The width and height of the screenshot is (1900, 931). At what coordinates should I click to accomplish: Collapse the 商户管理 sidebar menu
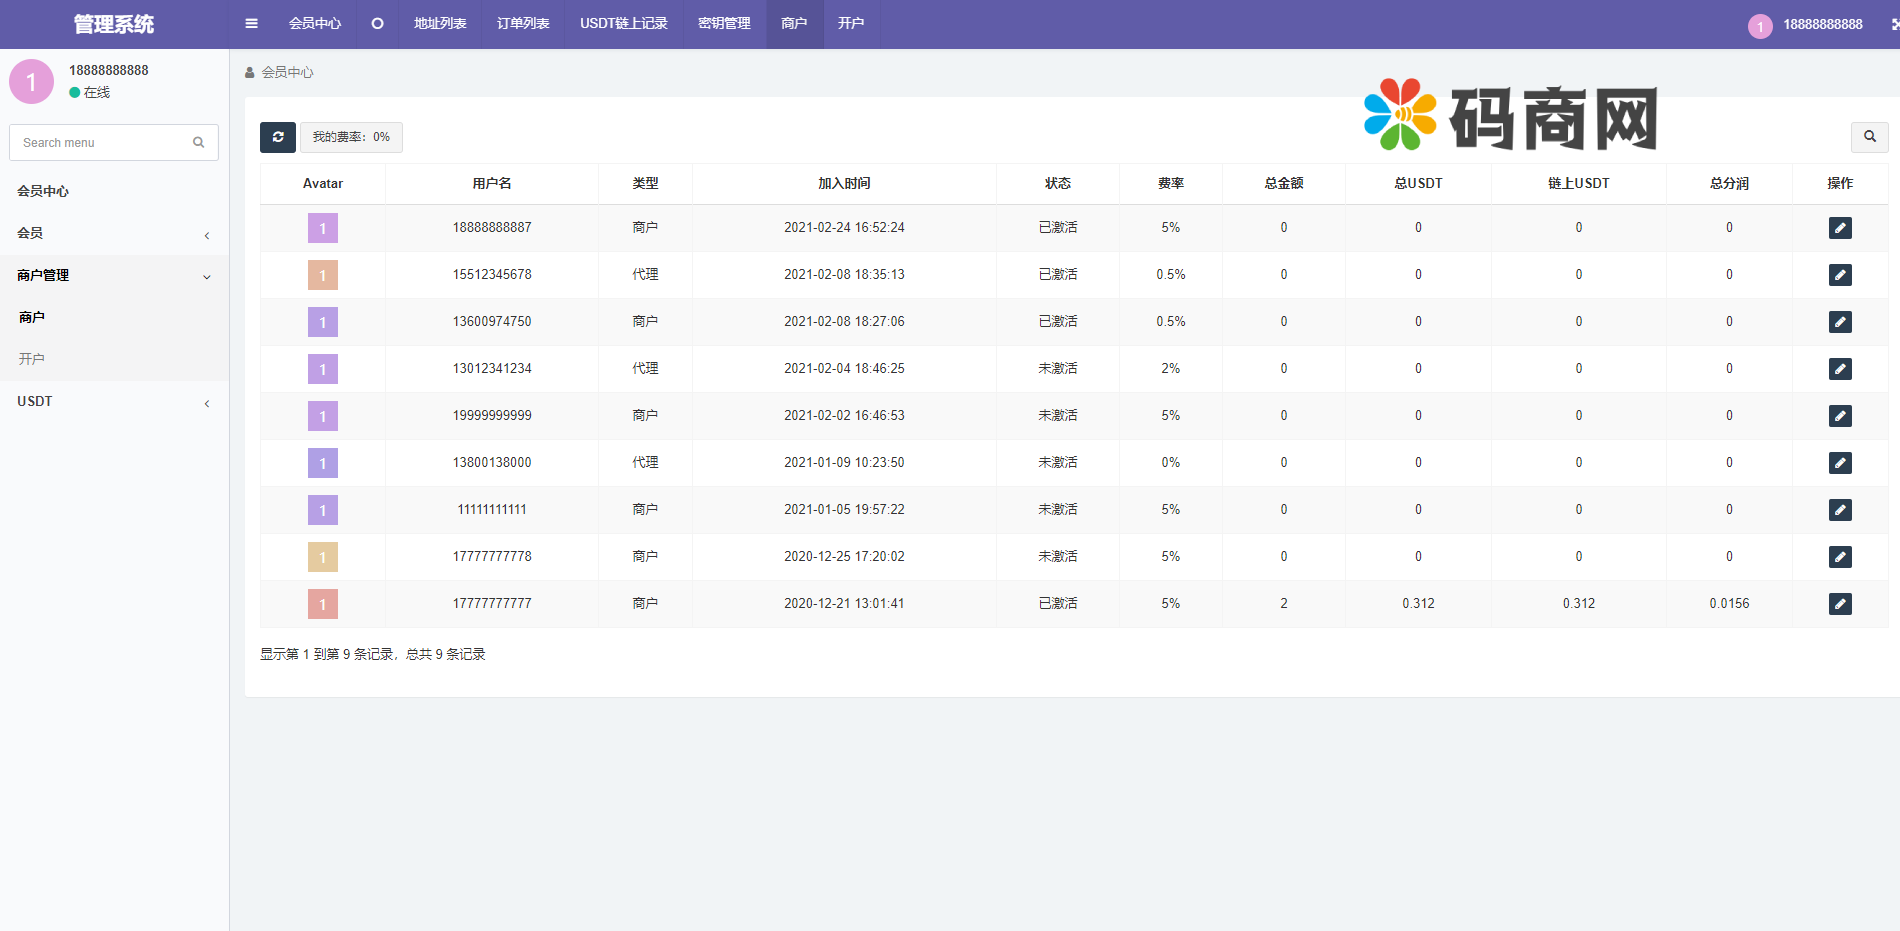(x=113, y=276)
